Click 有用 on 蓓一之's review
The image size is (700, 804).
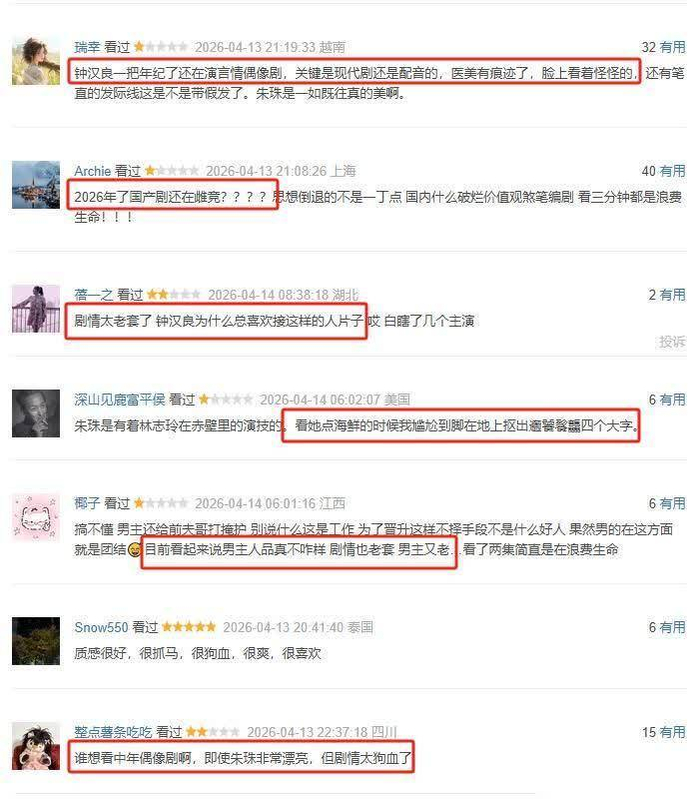pyautogui.click(x=672, y=295)
